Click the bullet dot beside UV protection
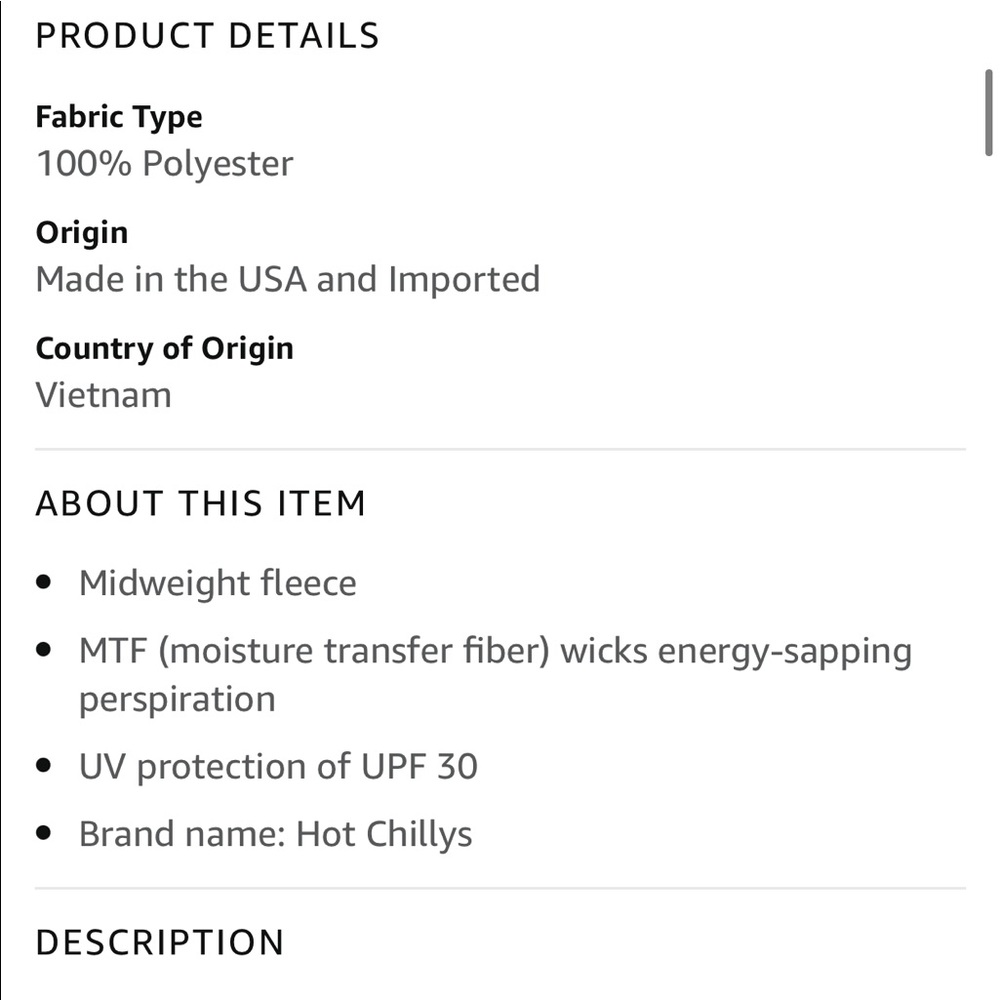Viewport: 1000px width, 1000px height. point(43,765)
